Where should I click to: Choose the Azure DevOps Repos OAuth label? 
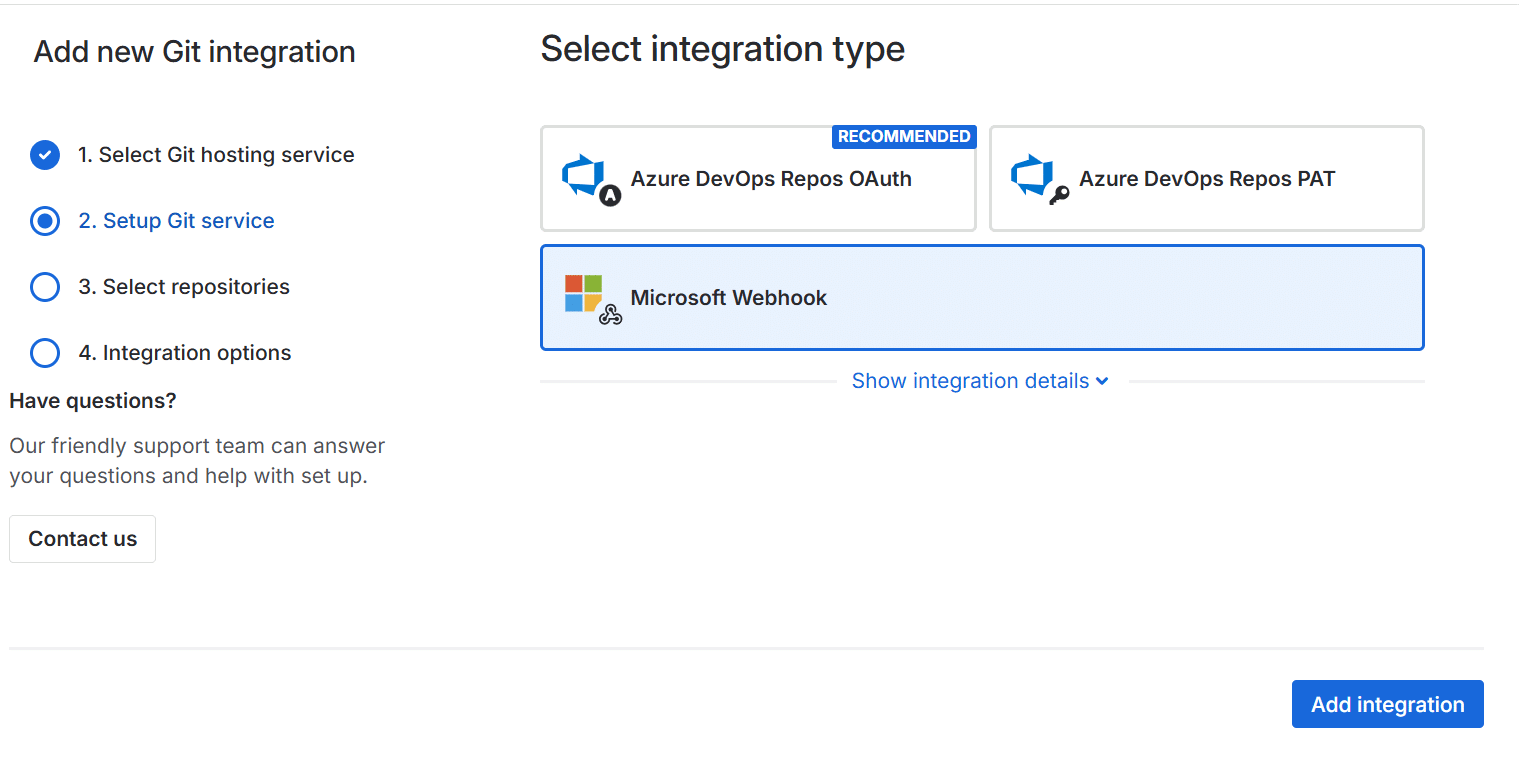tap(771, 179)
